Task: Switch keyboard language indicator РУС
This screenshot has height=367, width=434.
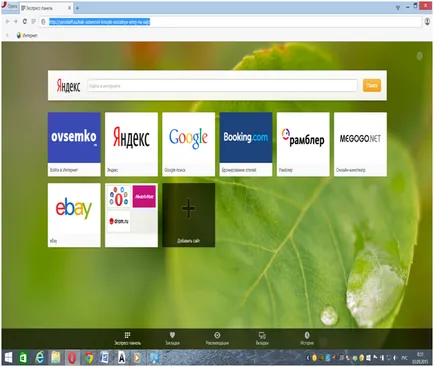Action: tap(404, 358)
